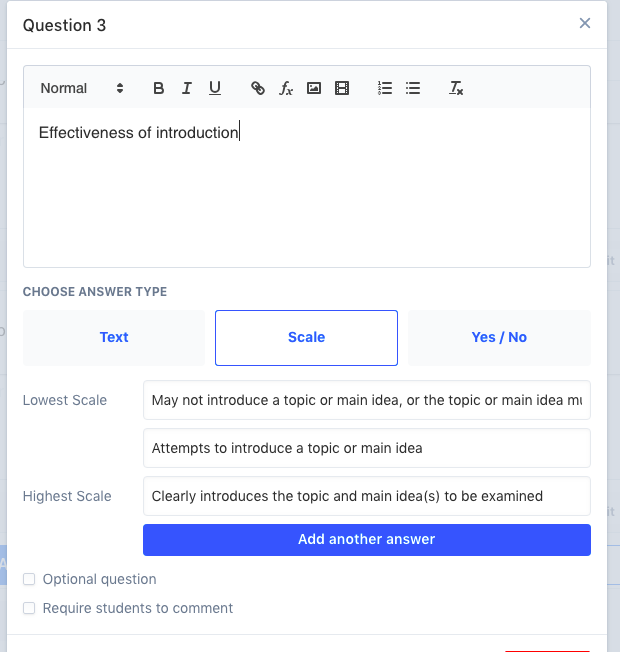Check Require students to comment
620x652 pixels.
29,608
